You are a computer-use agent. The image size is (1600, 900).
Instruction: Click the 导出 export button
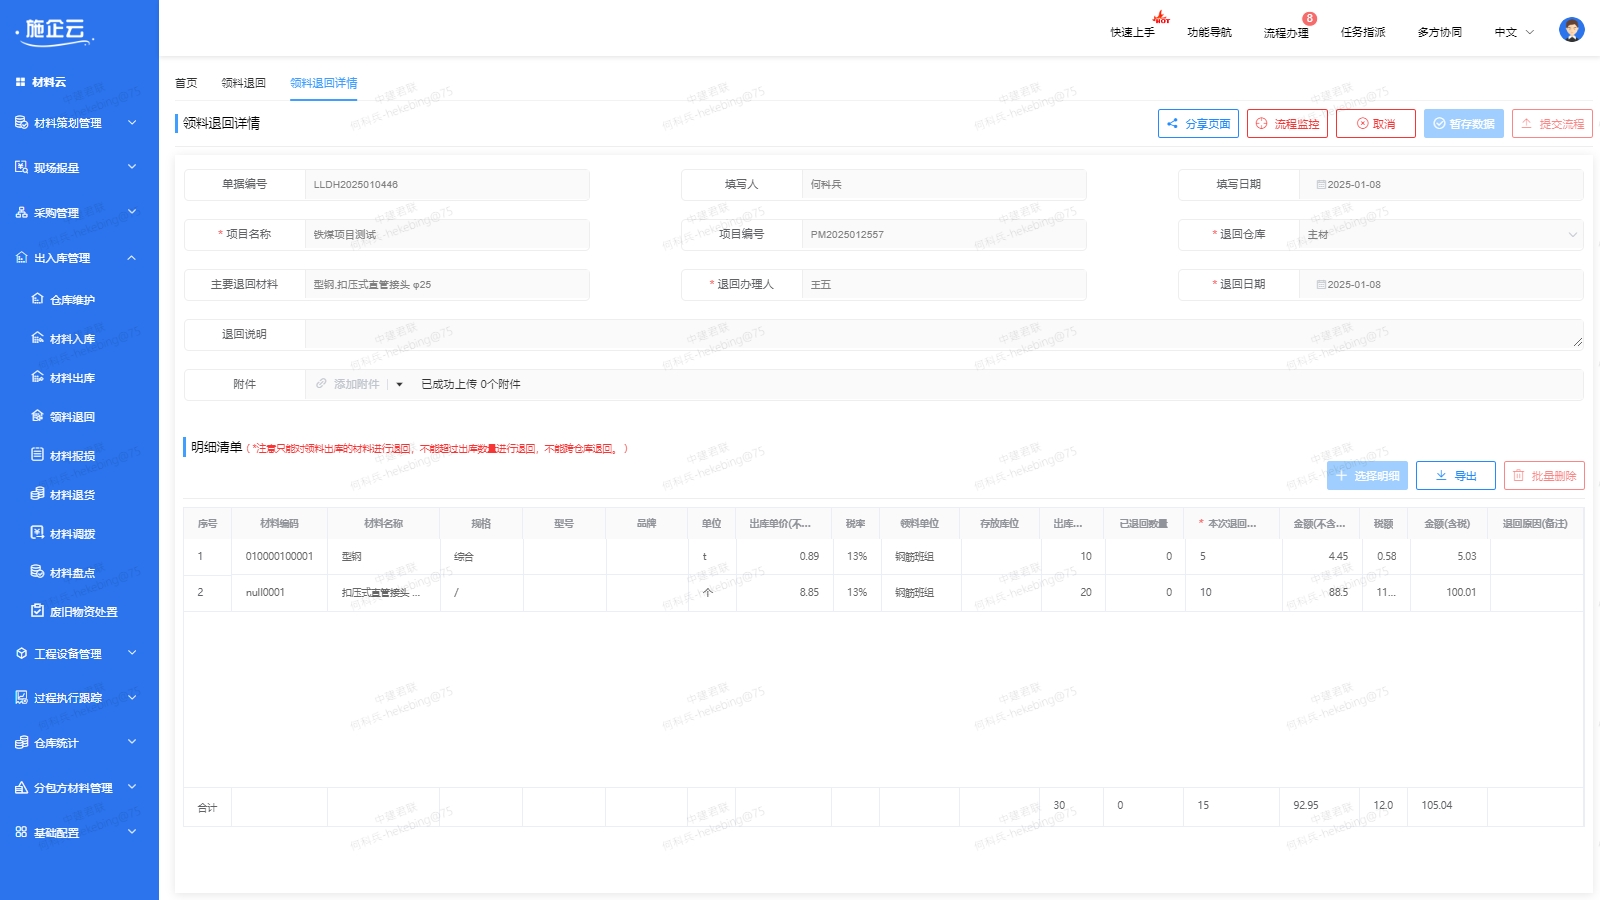(x=1455, y=476)
